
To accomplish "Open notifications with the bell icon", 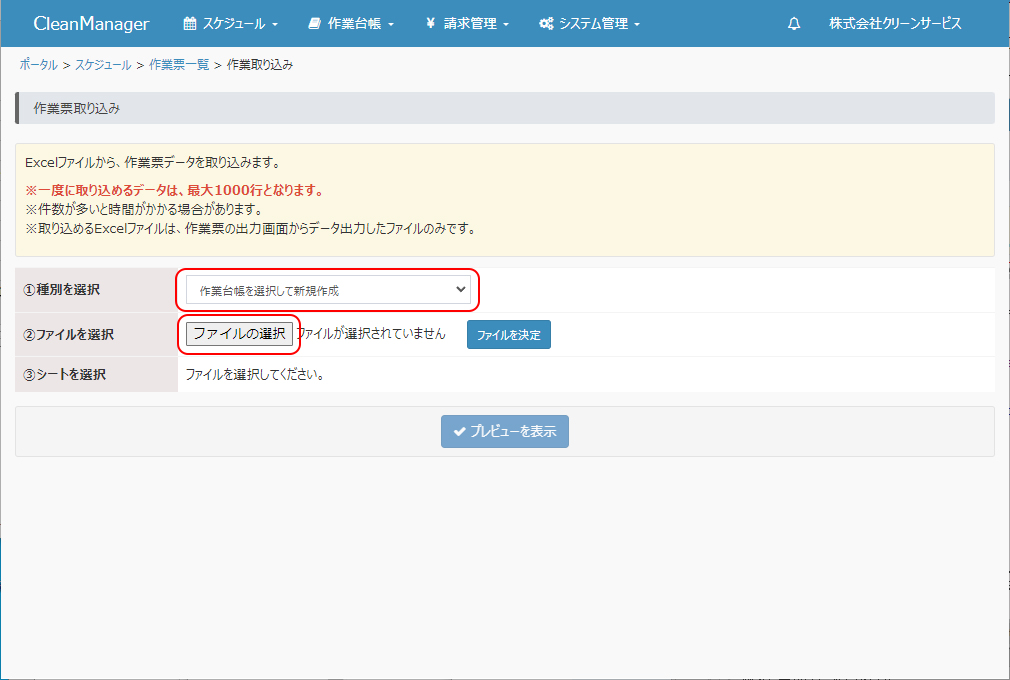I will pyautogui.click(x=794, y=24).
